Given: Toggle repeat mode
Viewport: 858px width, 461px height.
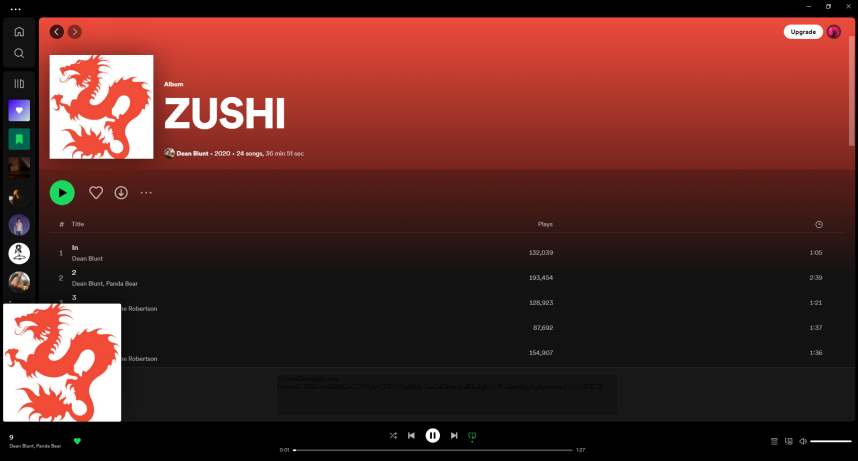Looking at the screenshot, I should [x=472, y=436].
